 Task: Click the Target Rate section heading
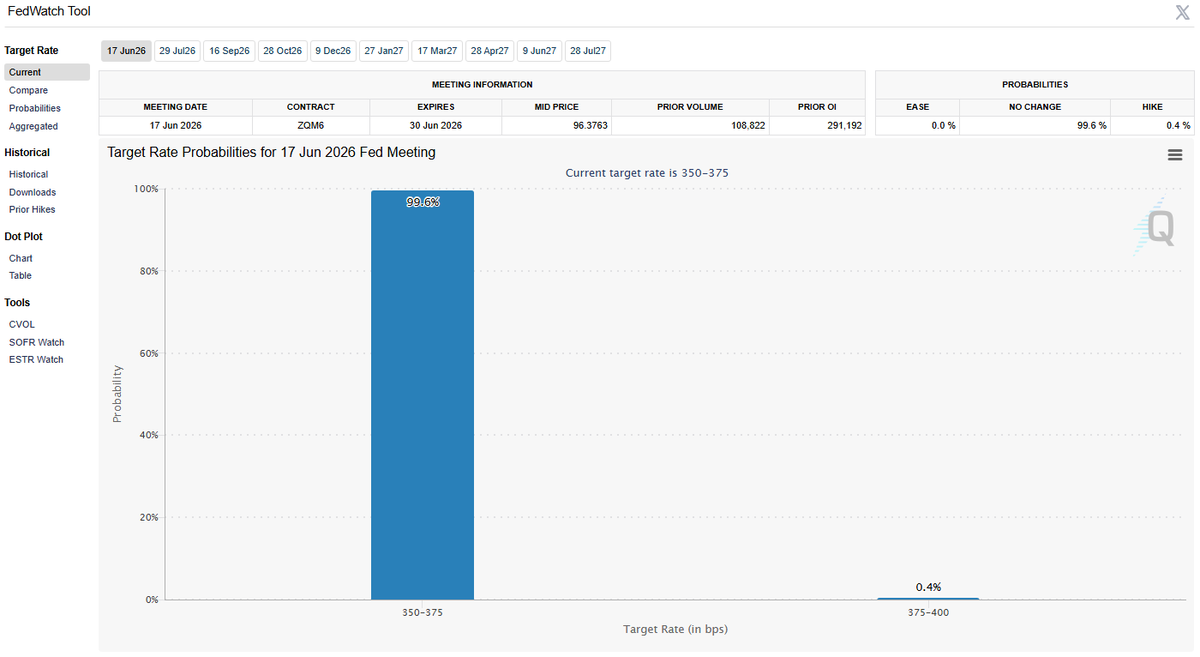(31, 50)
